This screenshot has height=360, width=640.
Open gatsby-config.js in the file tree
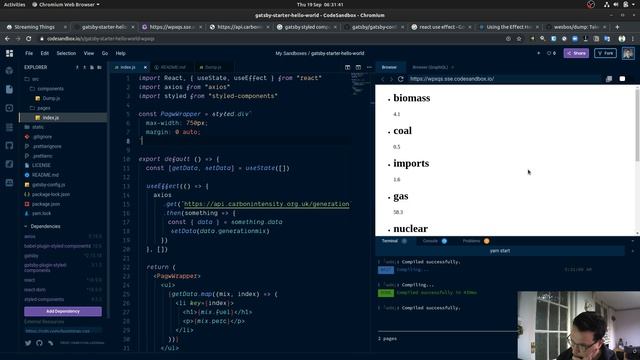[x=48, y=185]
